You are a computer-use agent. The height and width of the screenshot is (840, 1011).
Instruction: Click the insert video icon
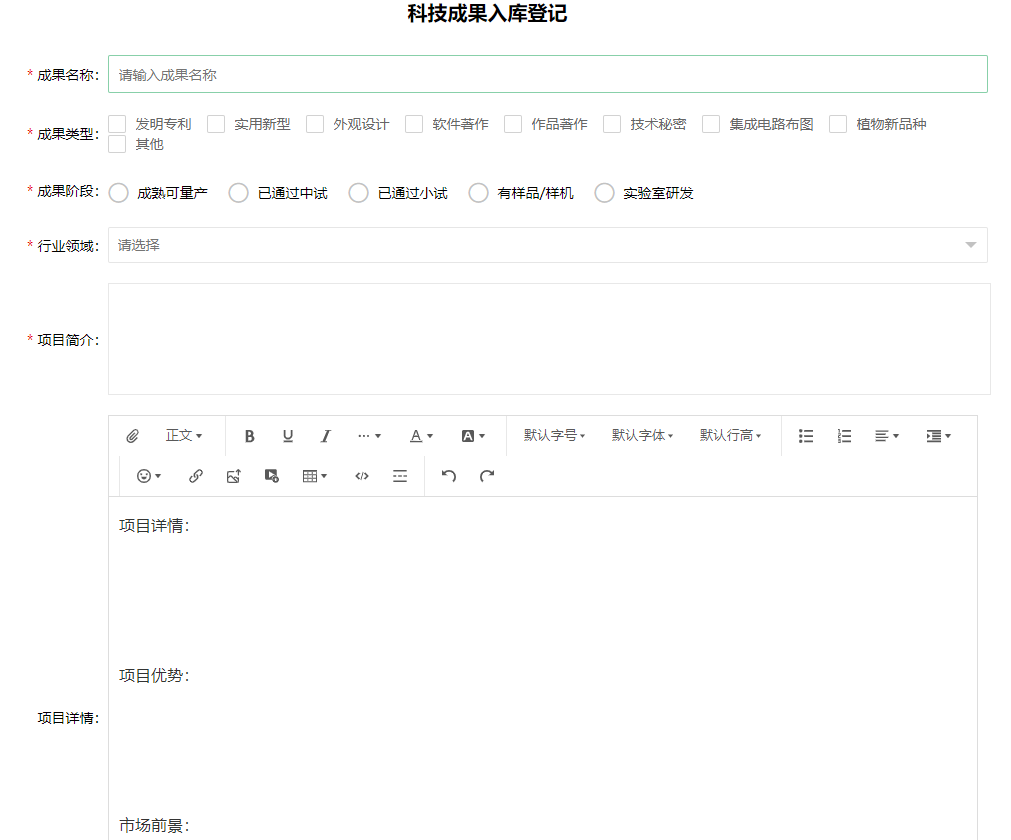tap(271, 476)
